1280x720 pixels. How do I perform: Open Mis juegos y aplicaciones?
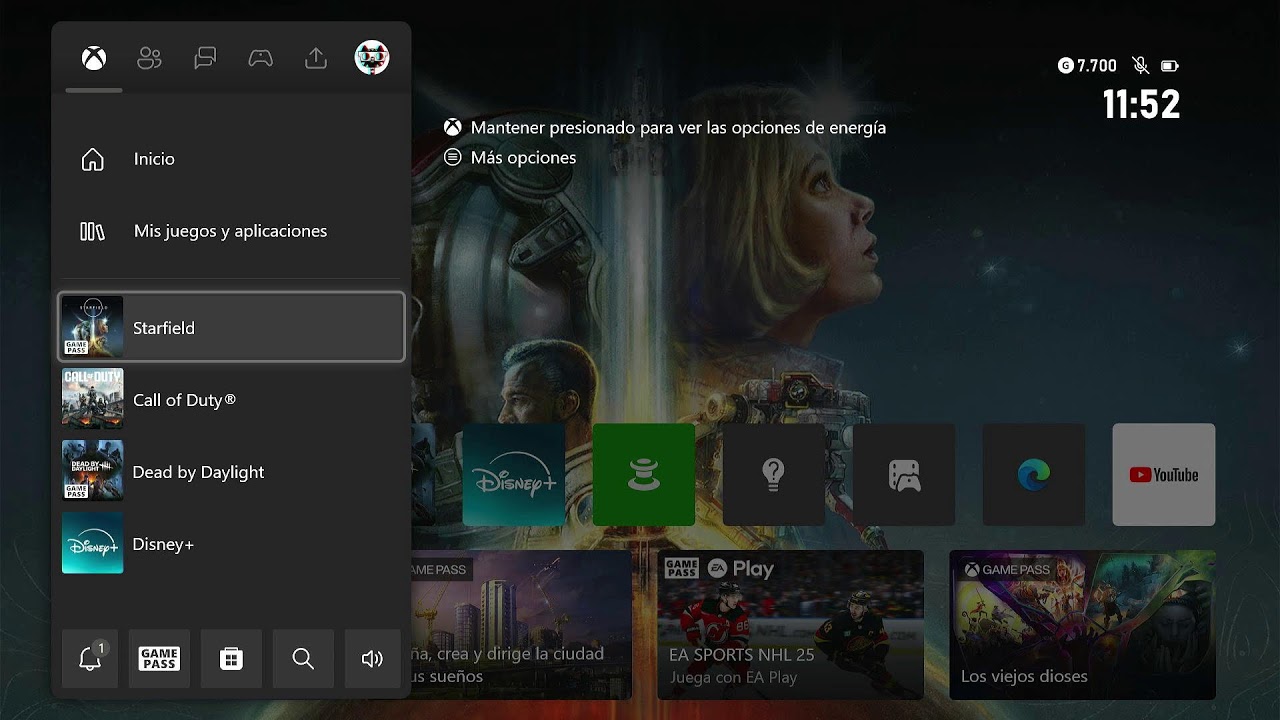(x=231, y=231)
